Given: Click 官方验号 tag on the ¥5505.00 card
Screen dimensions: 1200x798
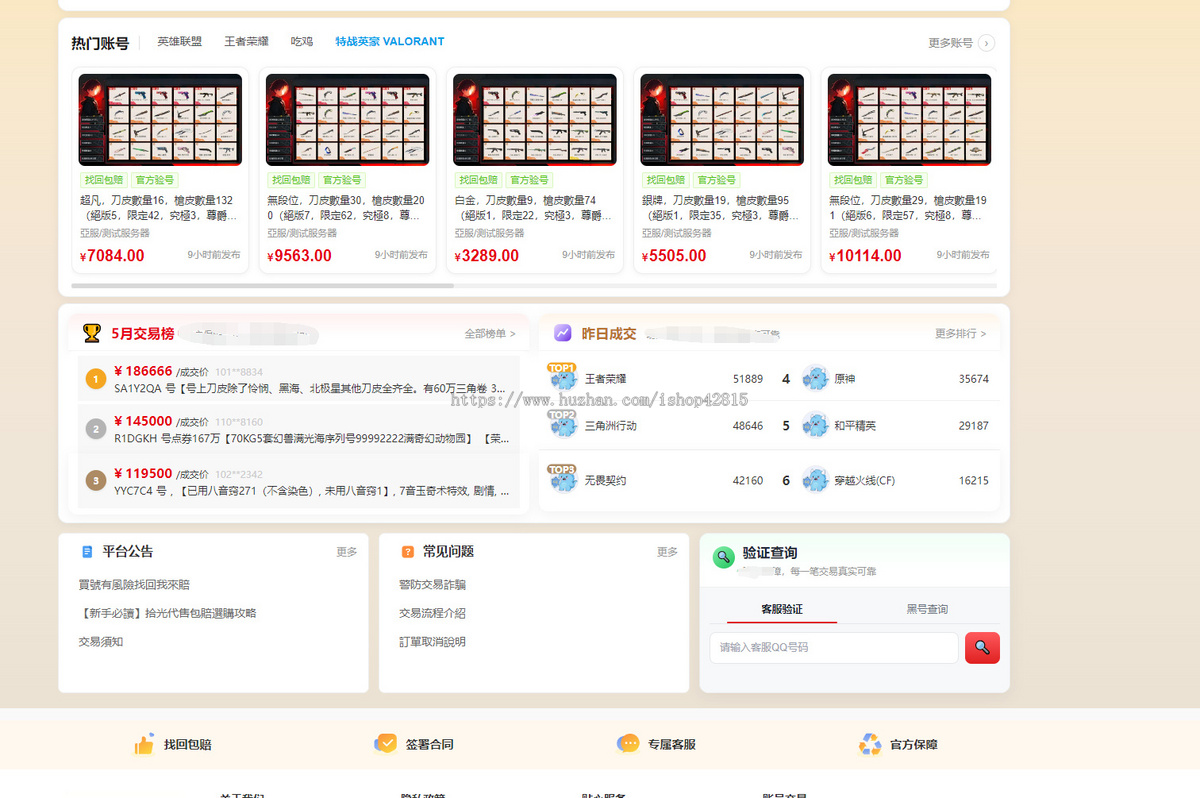Looking at the screenshot, I should pos(717,180).
